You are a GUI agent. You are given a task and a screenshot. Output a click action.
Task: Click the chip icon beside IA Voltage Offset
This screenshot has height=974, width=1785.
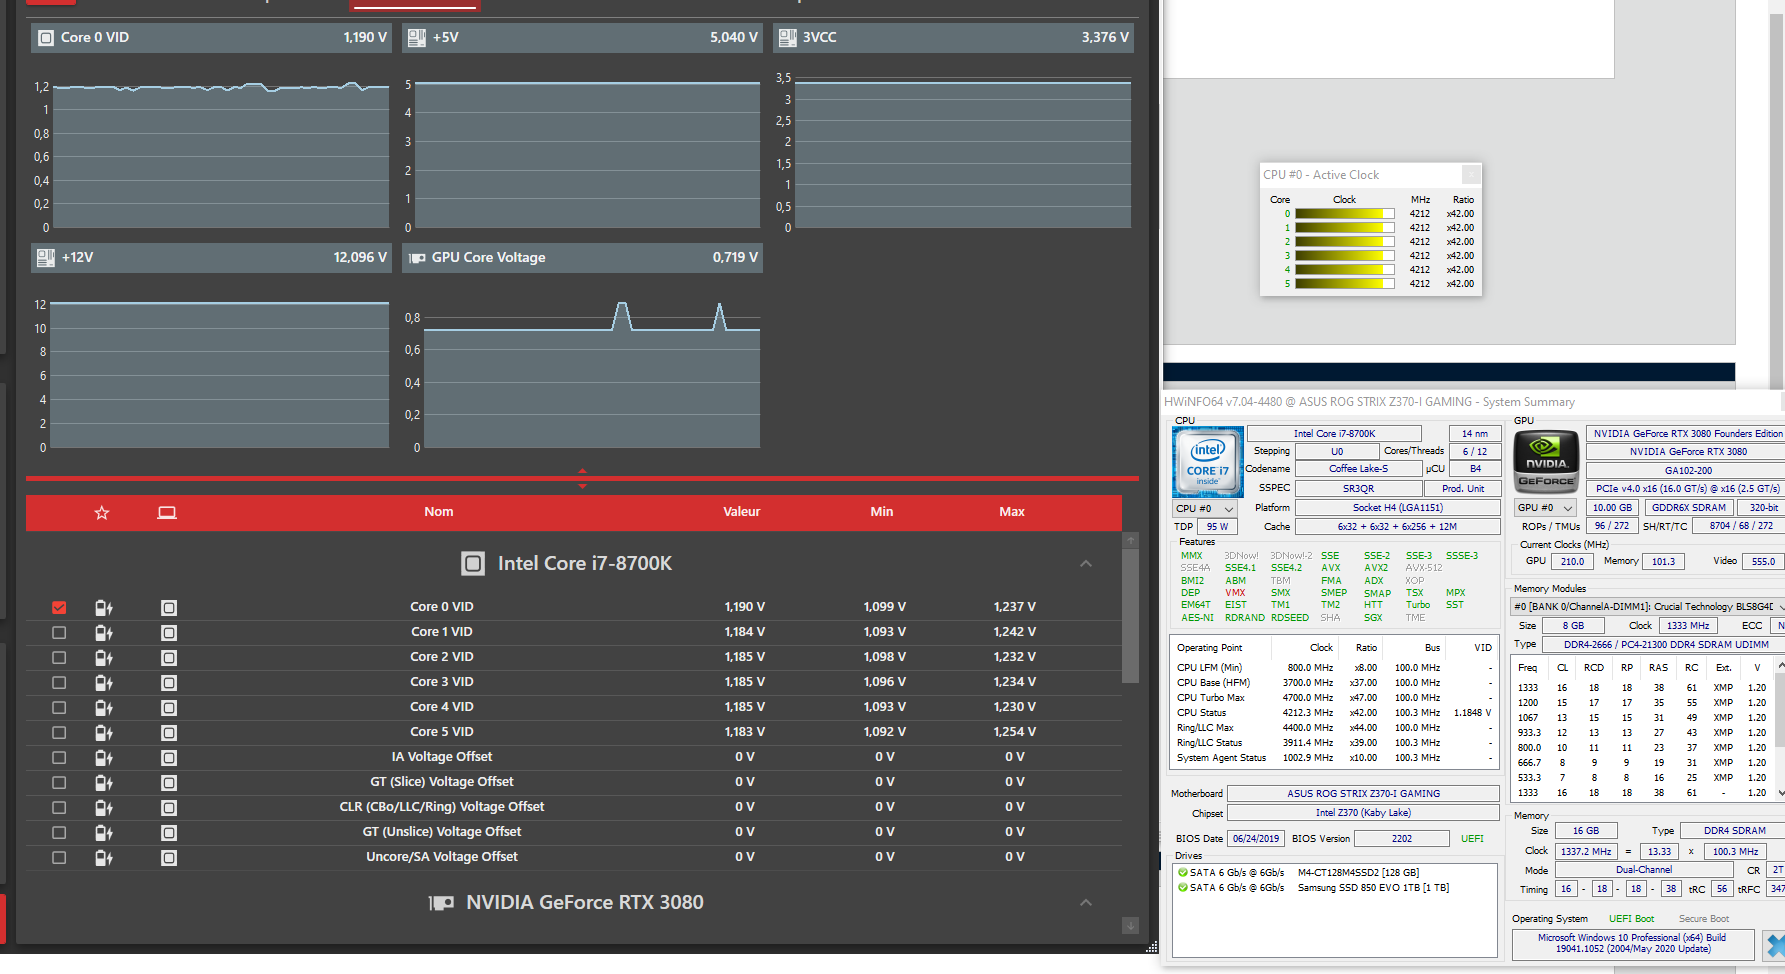[169, 758]
